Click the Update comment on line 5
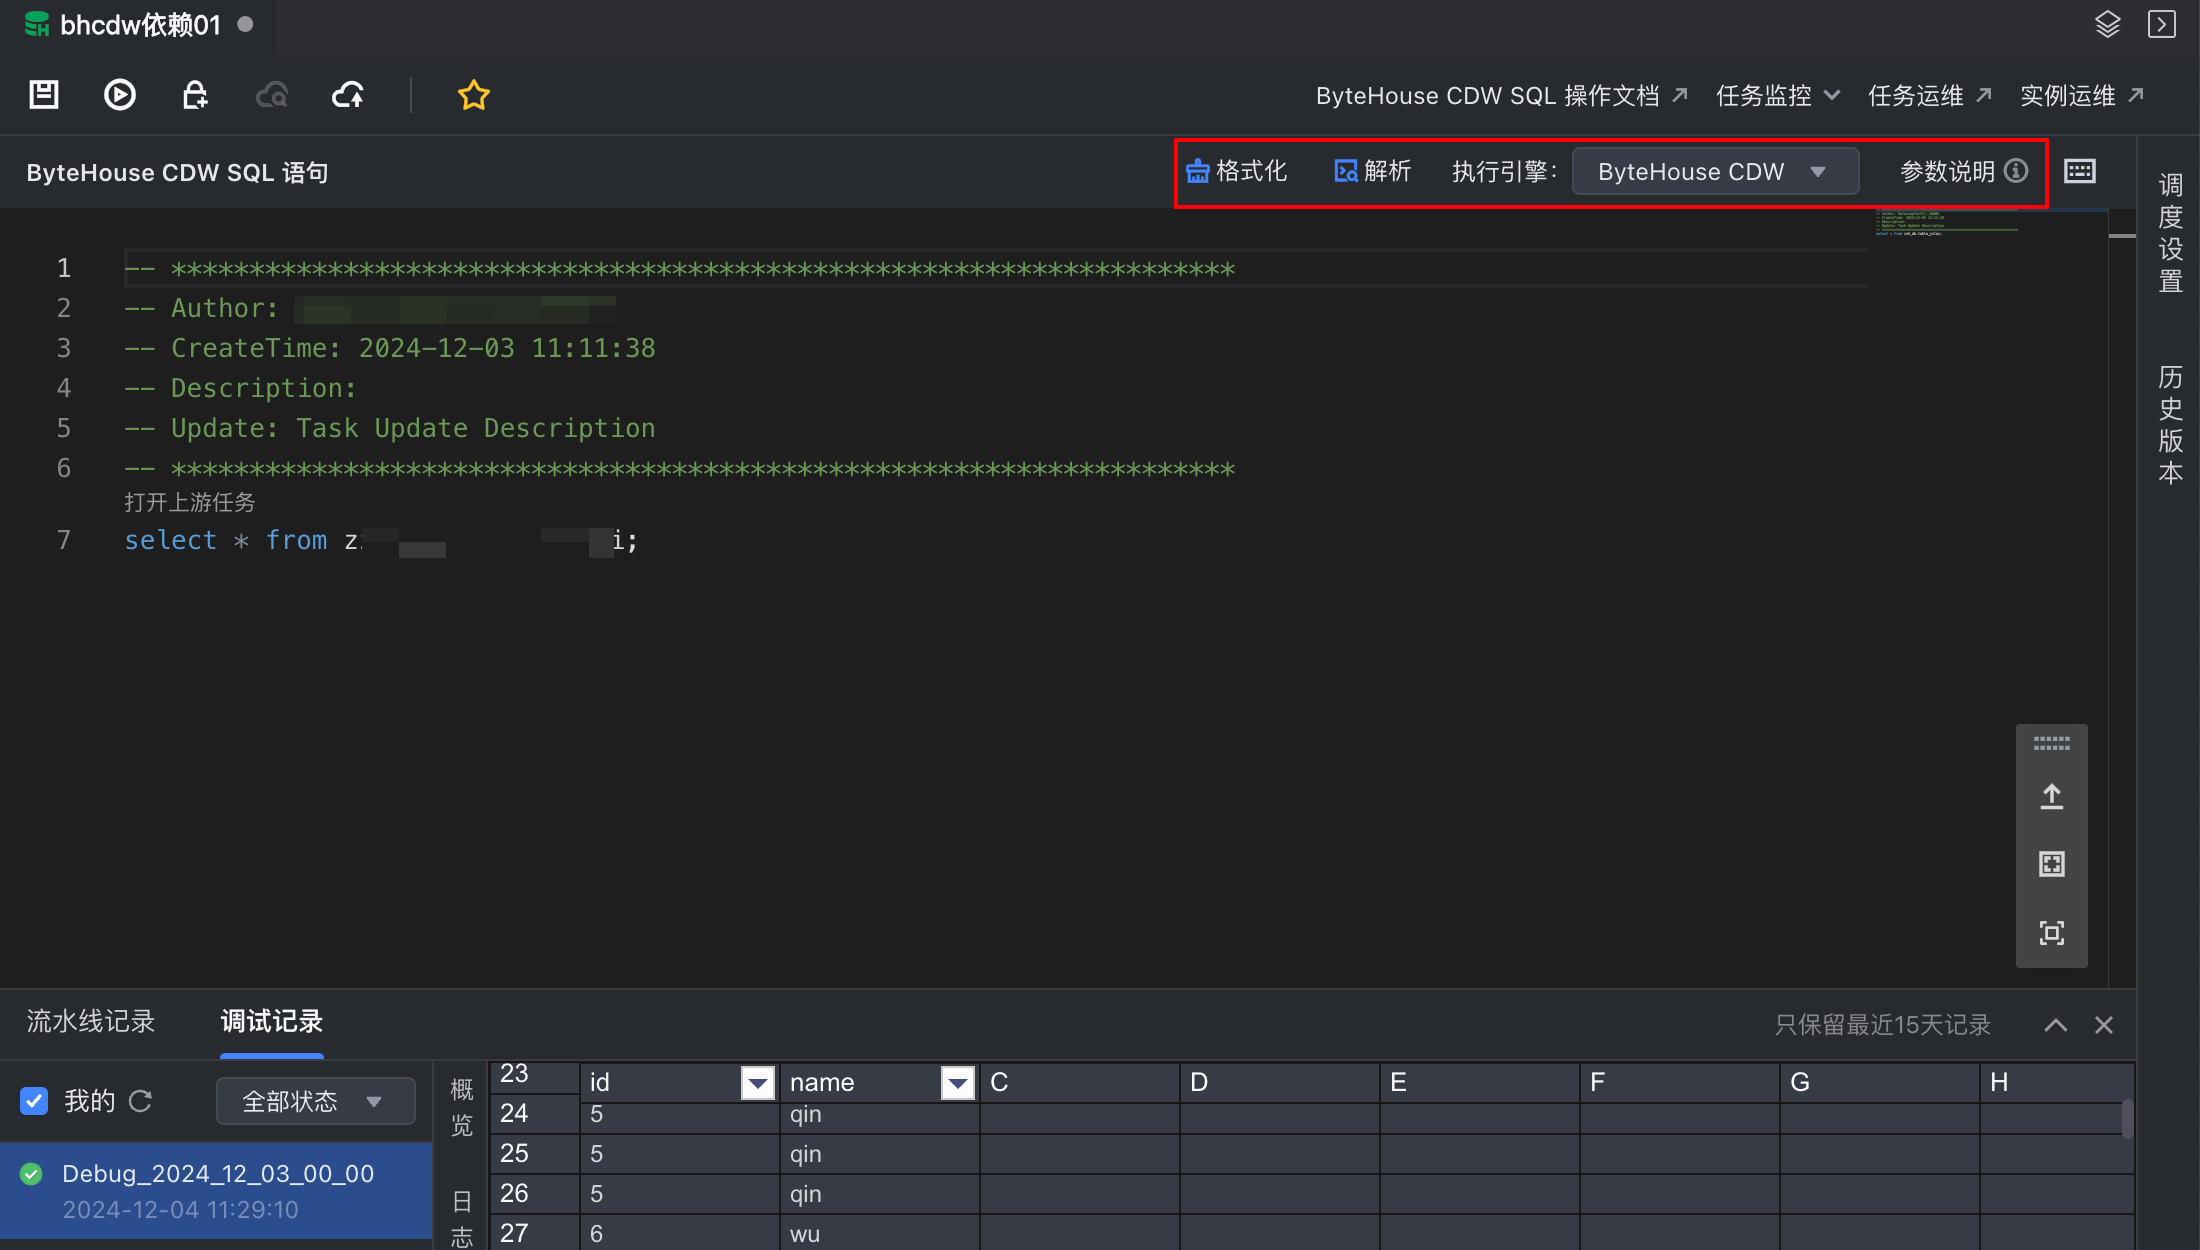This screenshot has height=1250, width=2200. [x=390, y=428]
